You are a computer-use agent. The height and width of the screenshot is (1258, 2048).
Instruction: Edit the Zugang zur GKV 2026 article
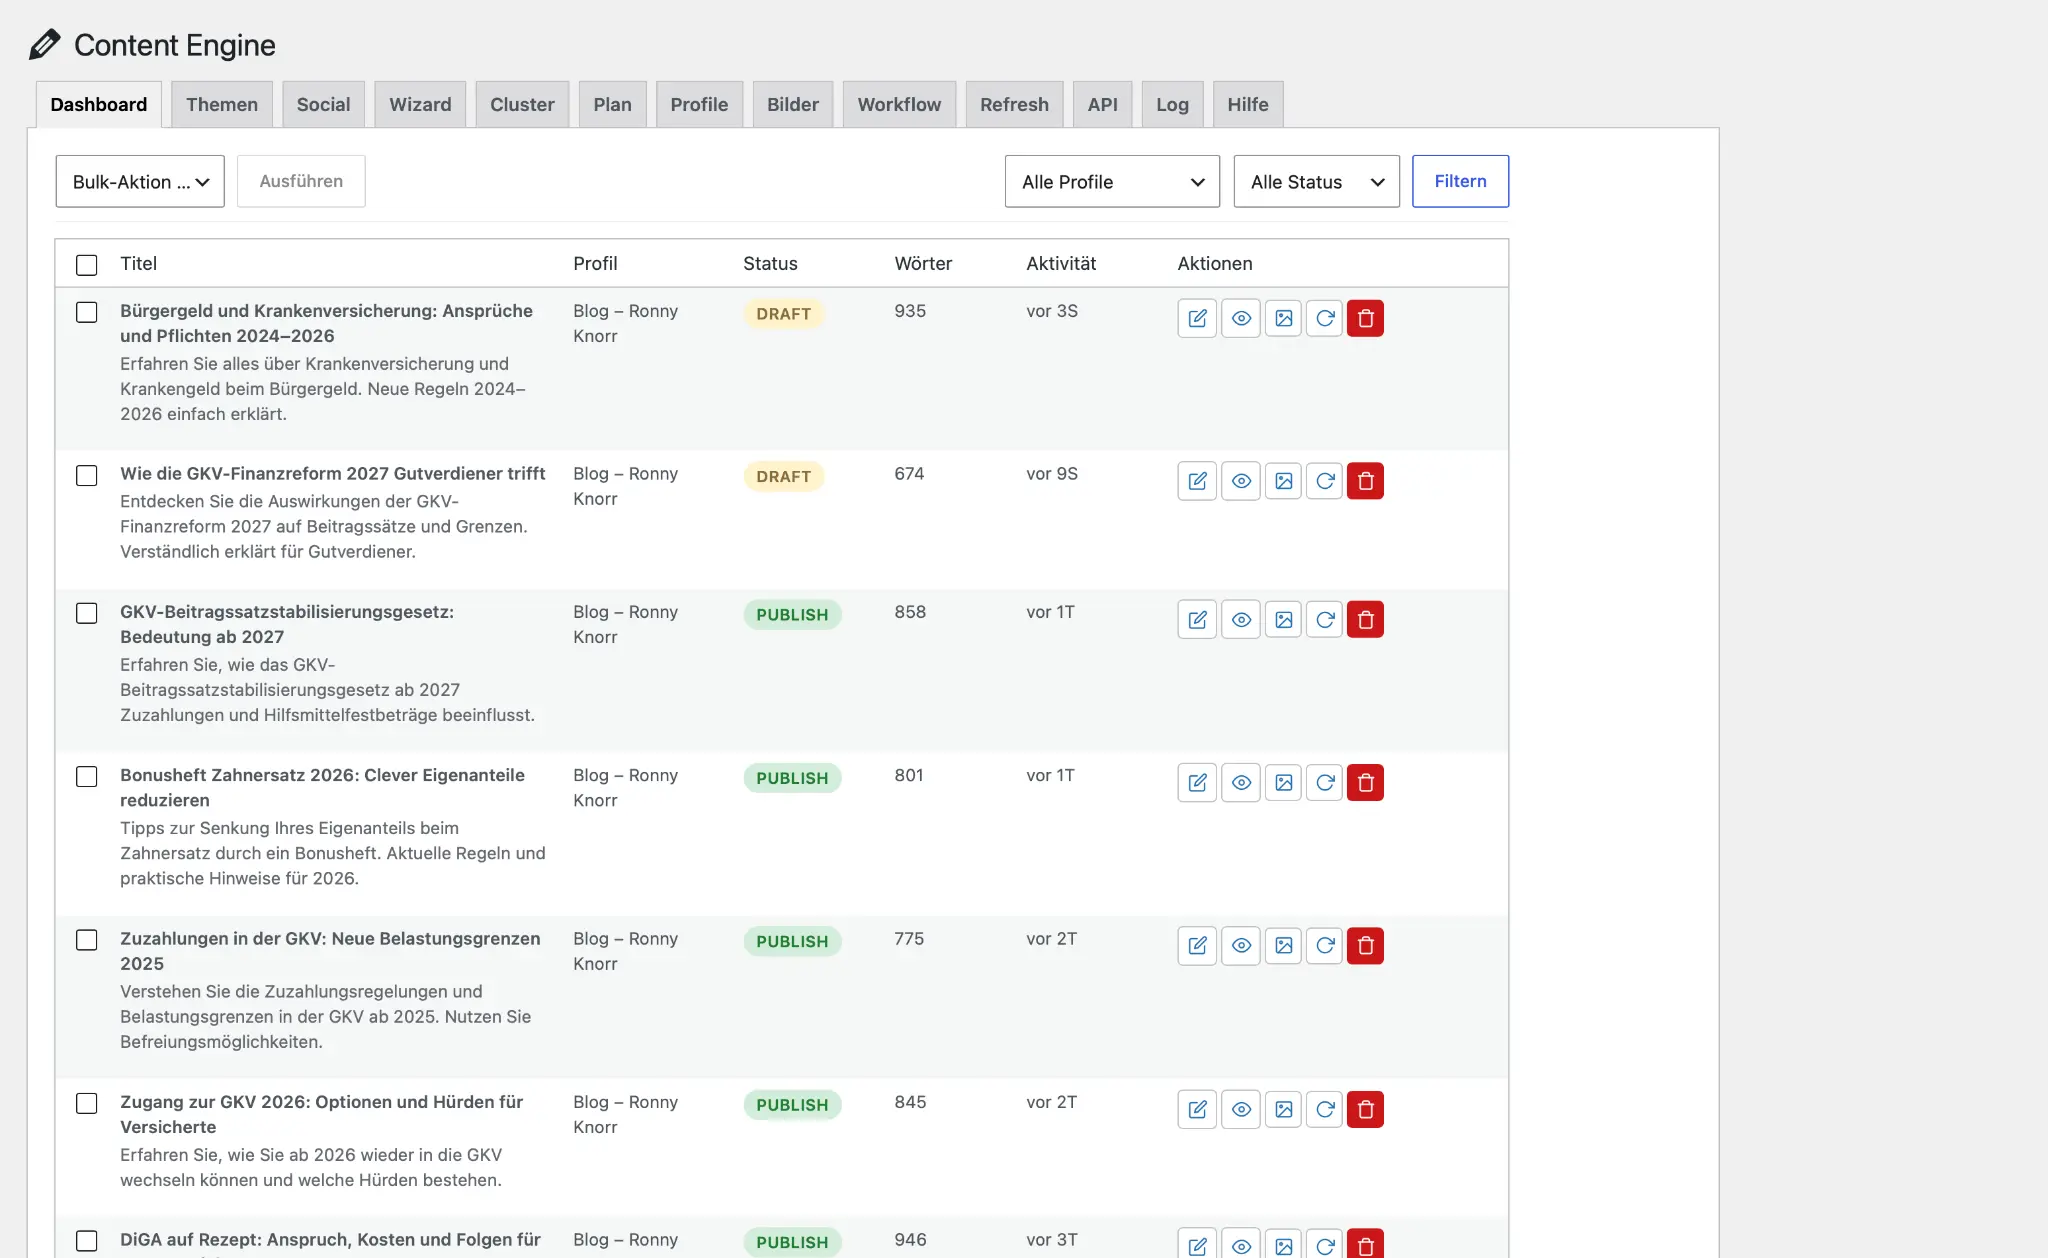pyautogui.click(x=1197, y=1109)
